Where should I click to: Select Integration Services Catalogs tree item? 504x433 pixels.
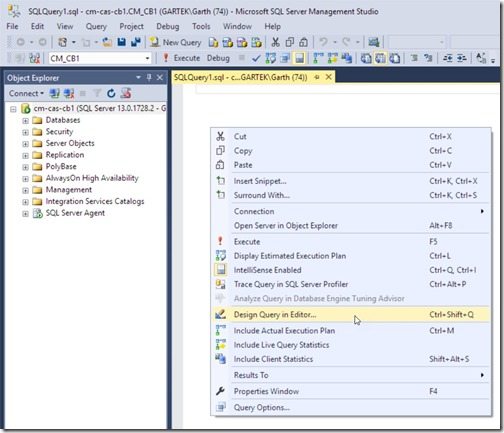click(95, 201)
